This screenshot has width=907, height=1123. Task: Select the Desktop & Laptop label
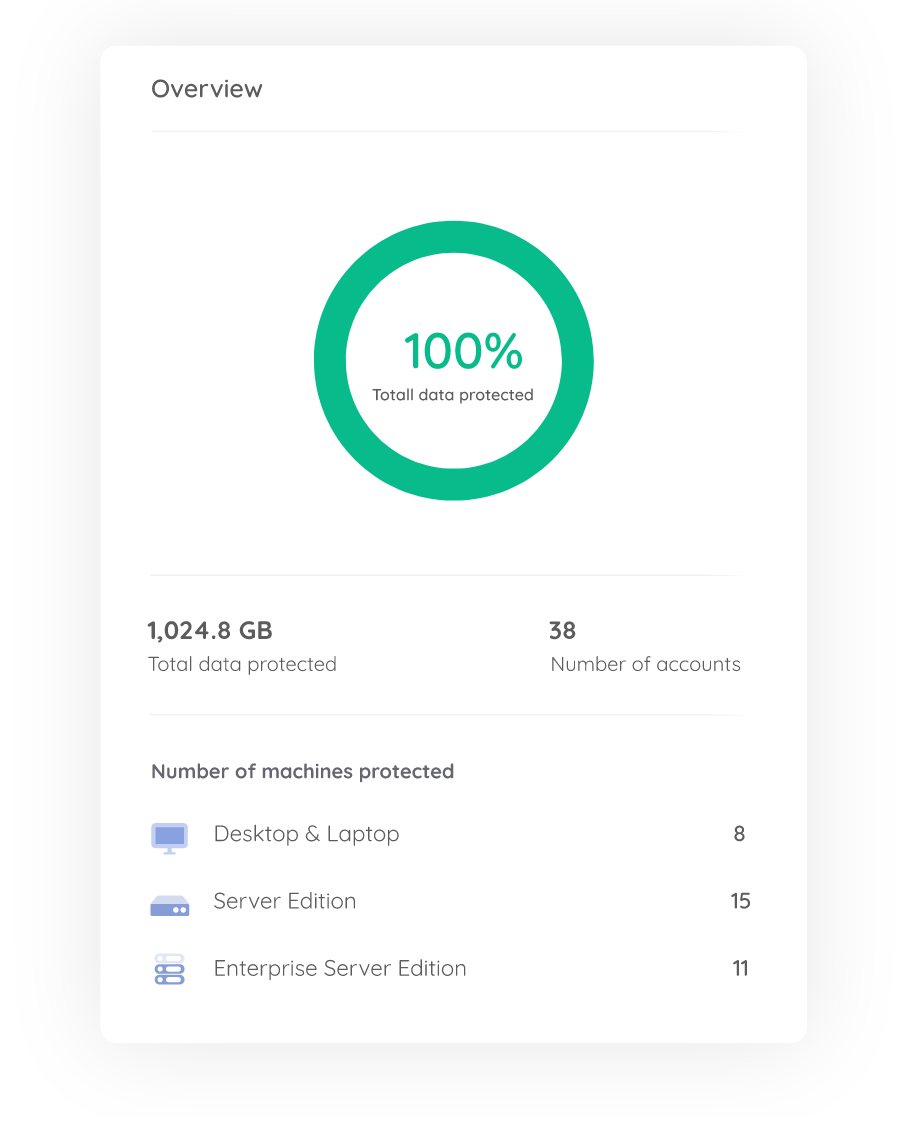point(307,834)
